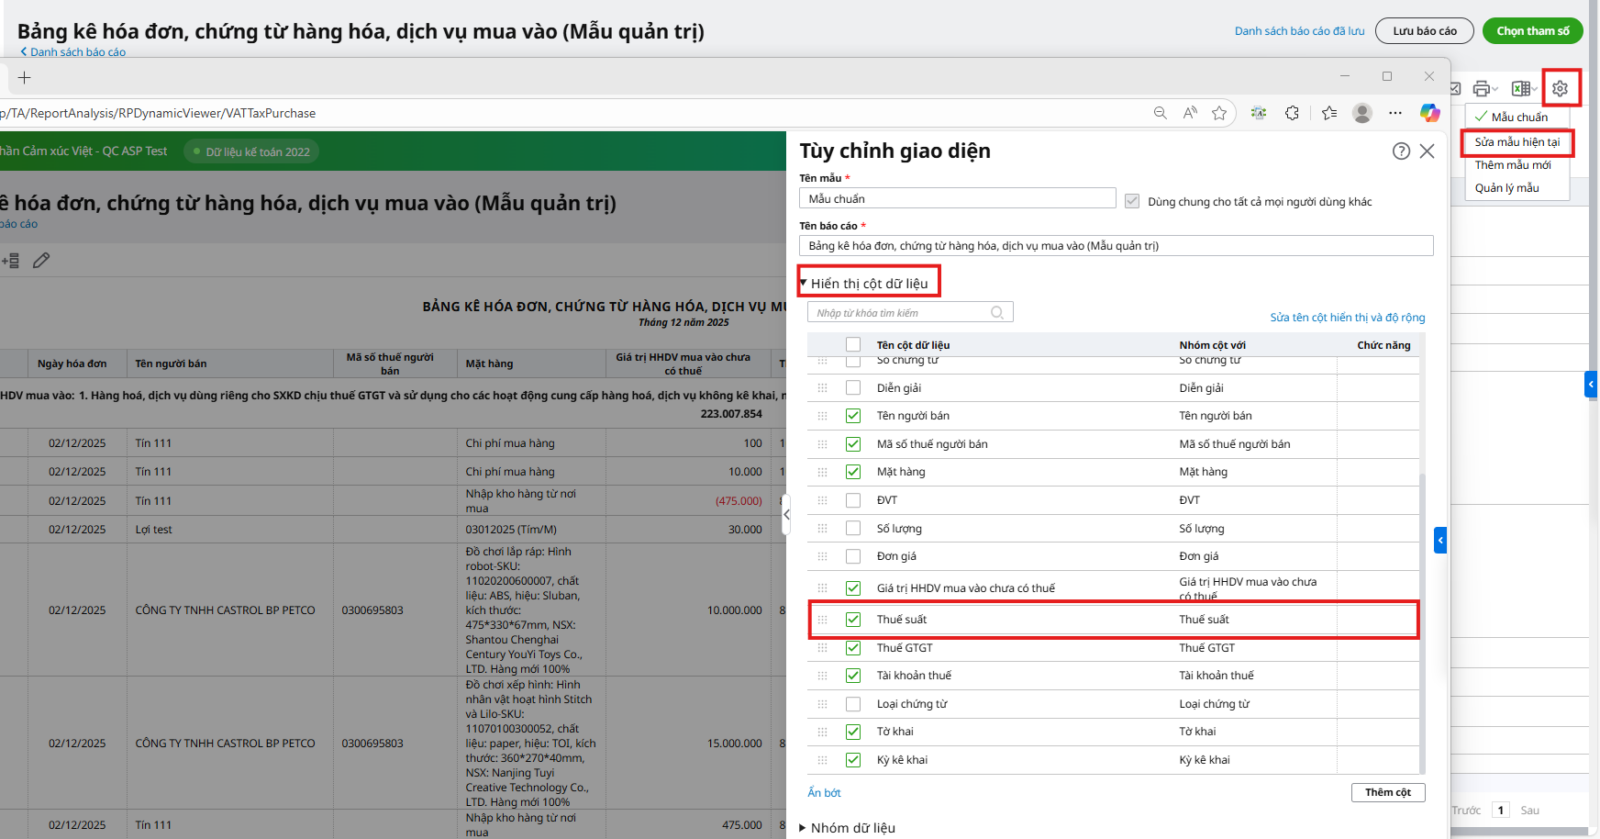Uncheck the Thuế suất column checkbox
Viewport: 1600px width, 839px height.
(853, 620)
